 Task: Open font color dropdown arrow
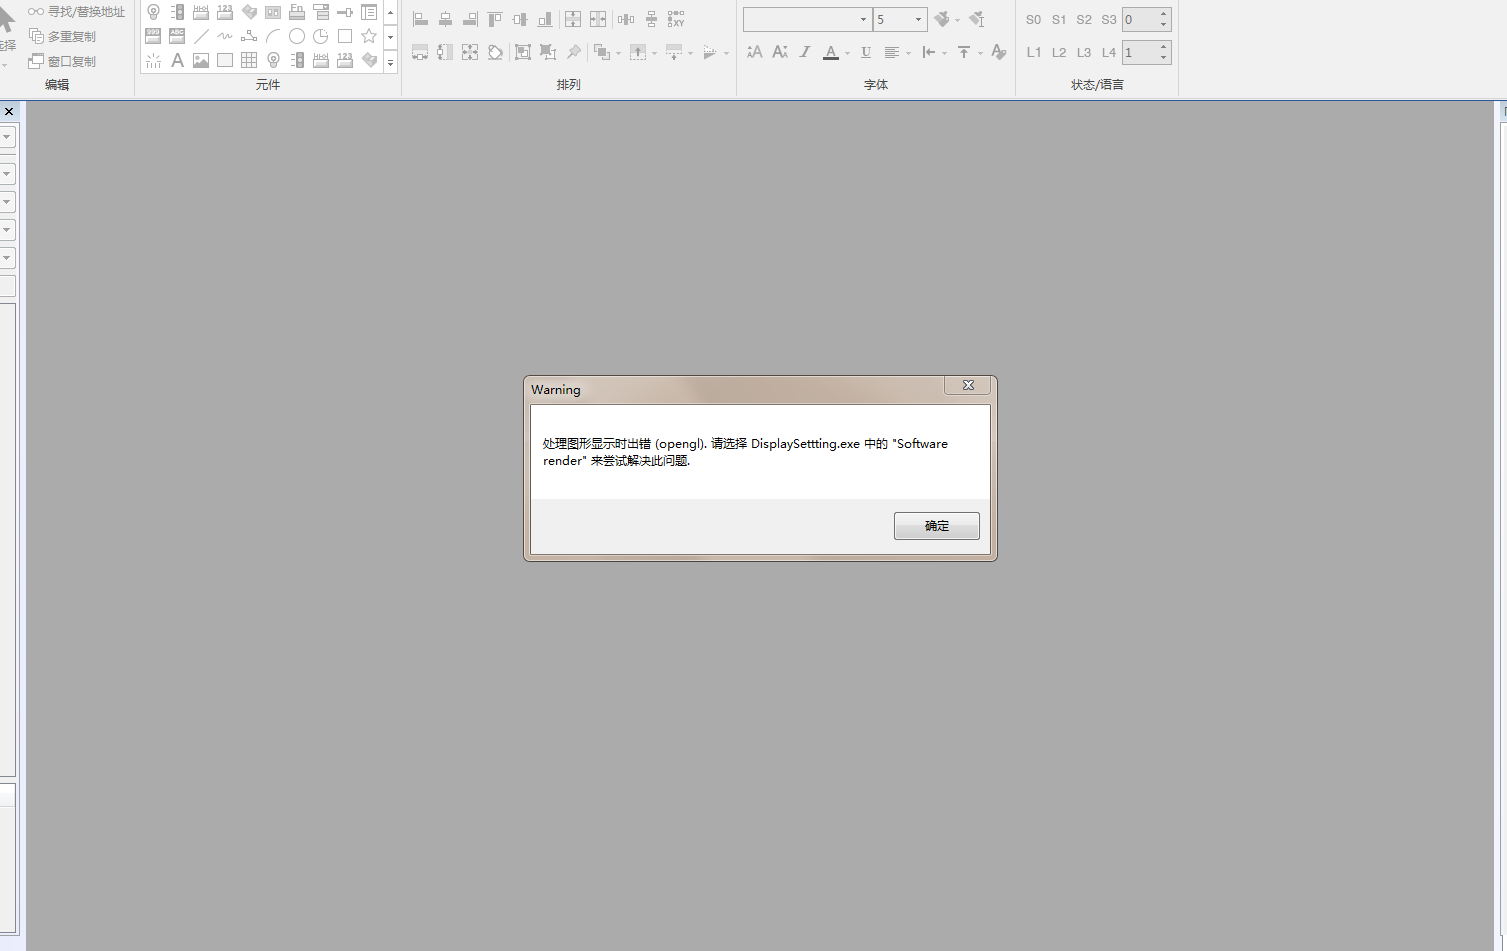(x=847, y=53)
